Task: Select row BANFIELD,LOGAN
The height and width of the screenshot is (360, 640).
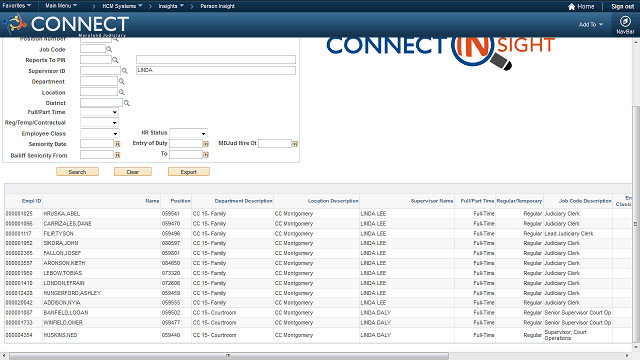Action: tap(318, 313)
